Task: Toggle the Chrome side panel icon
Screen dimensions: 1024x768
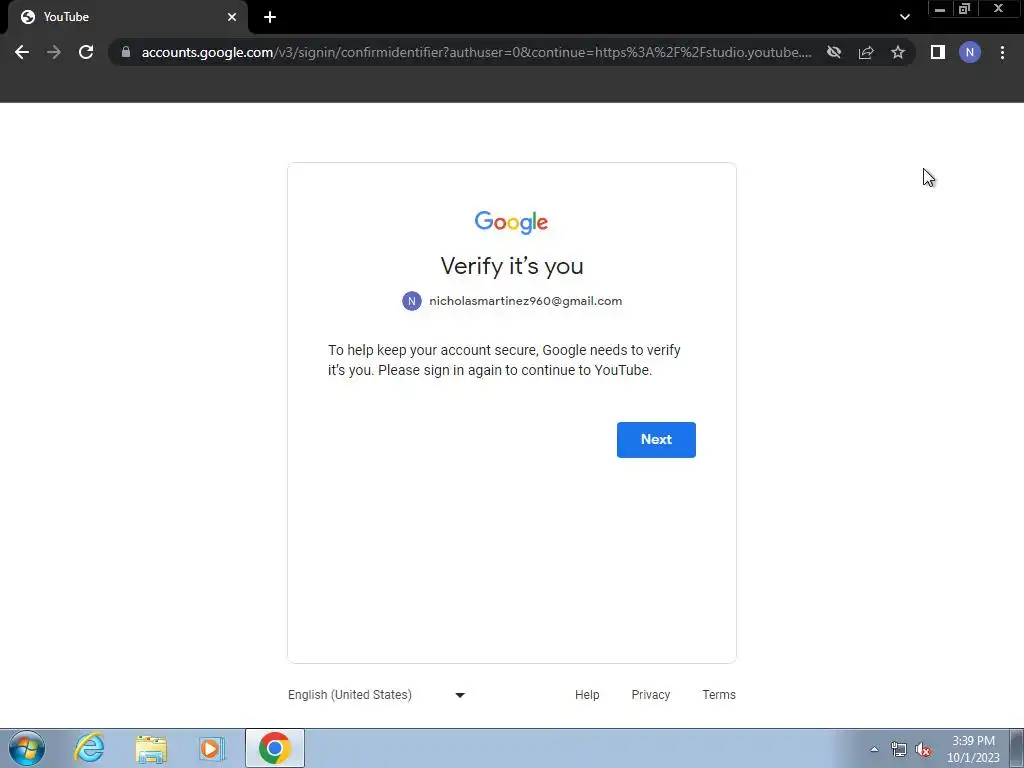Action: [938, 52]
